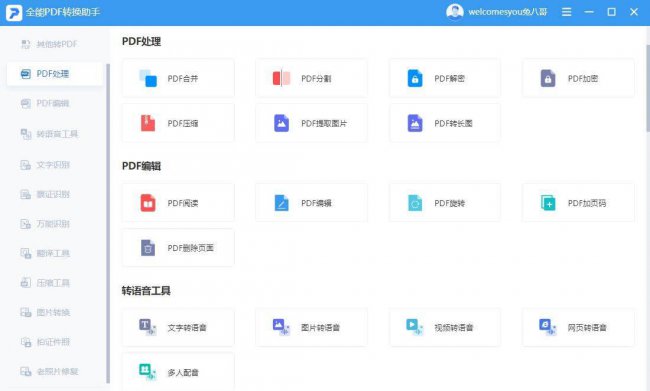Click the username welcomesyou label
650x391 pixels.
508,12
